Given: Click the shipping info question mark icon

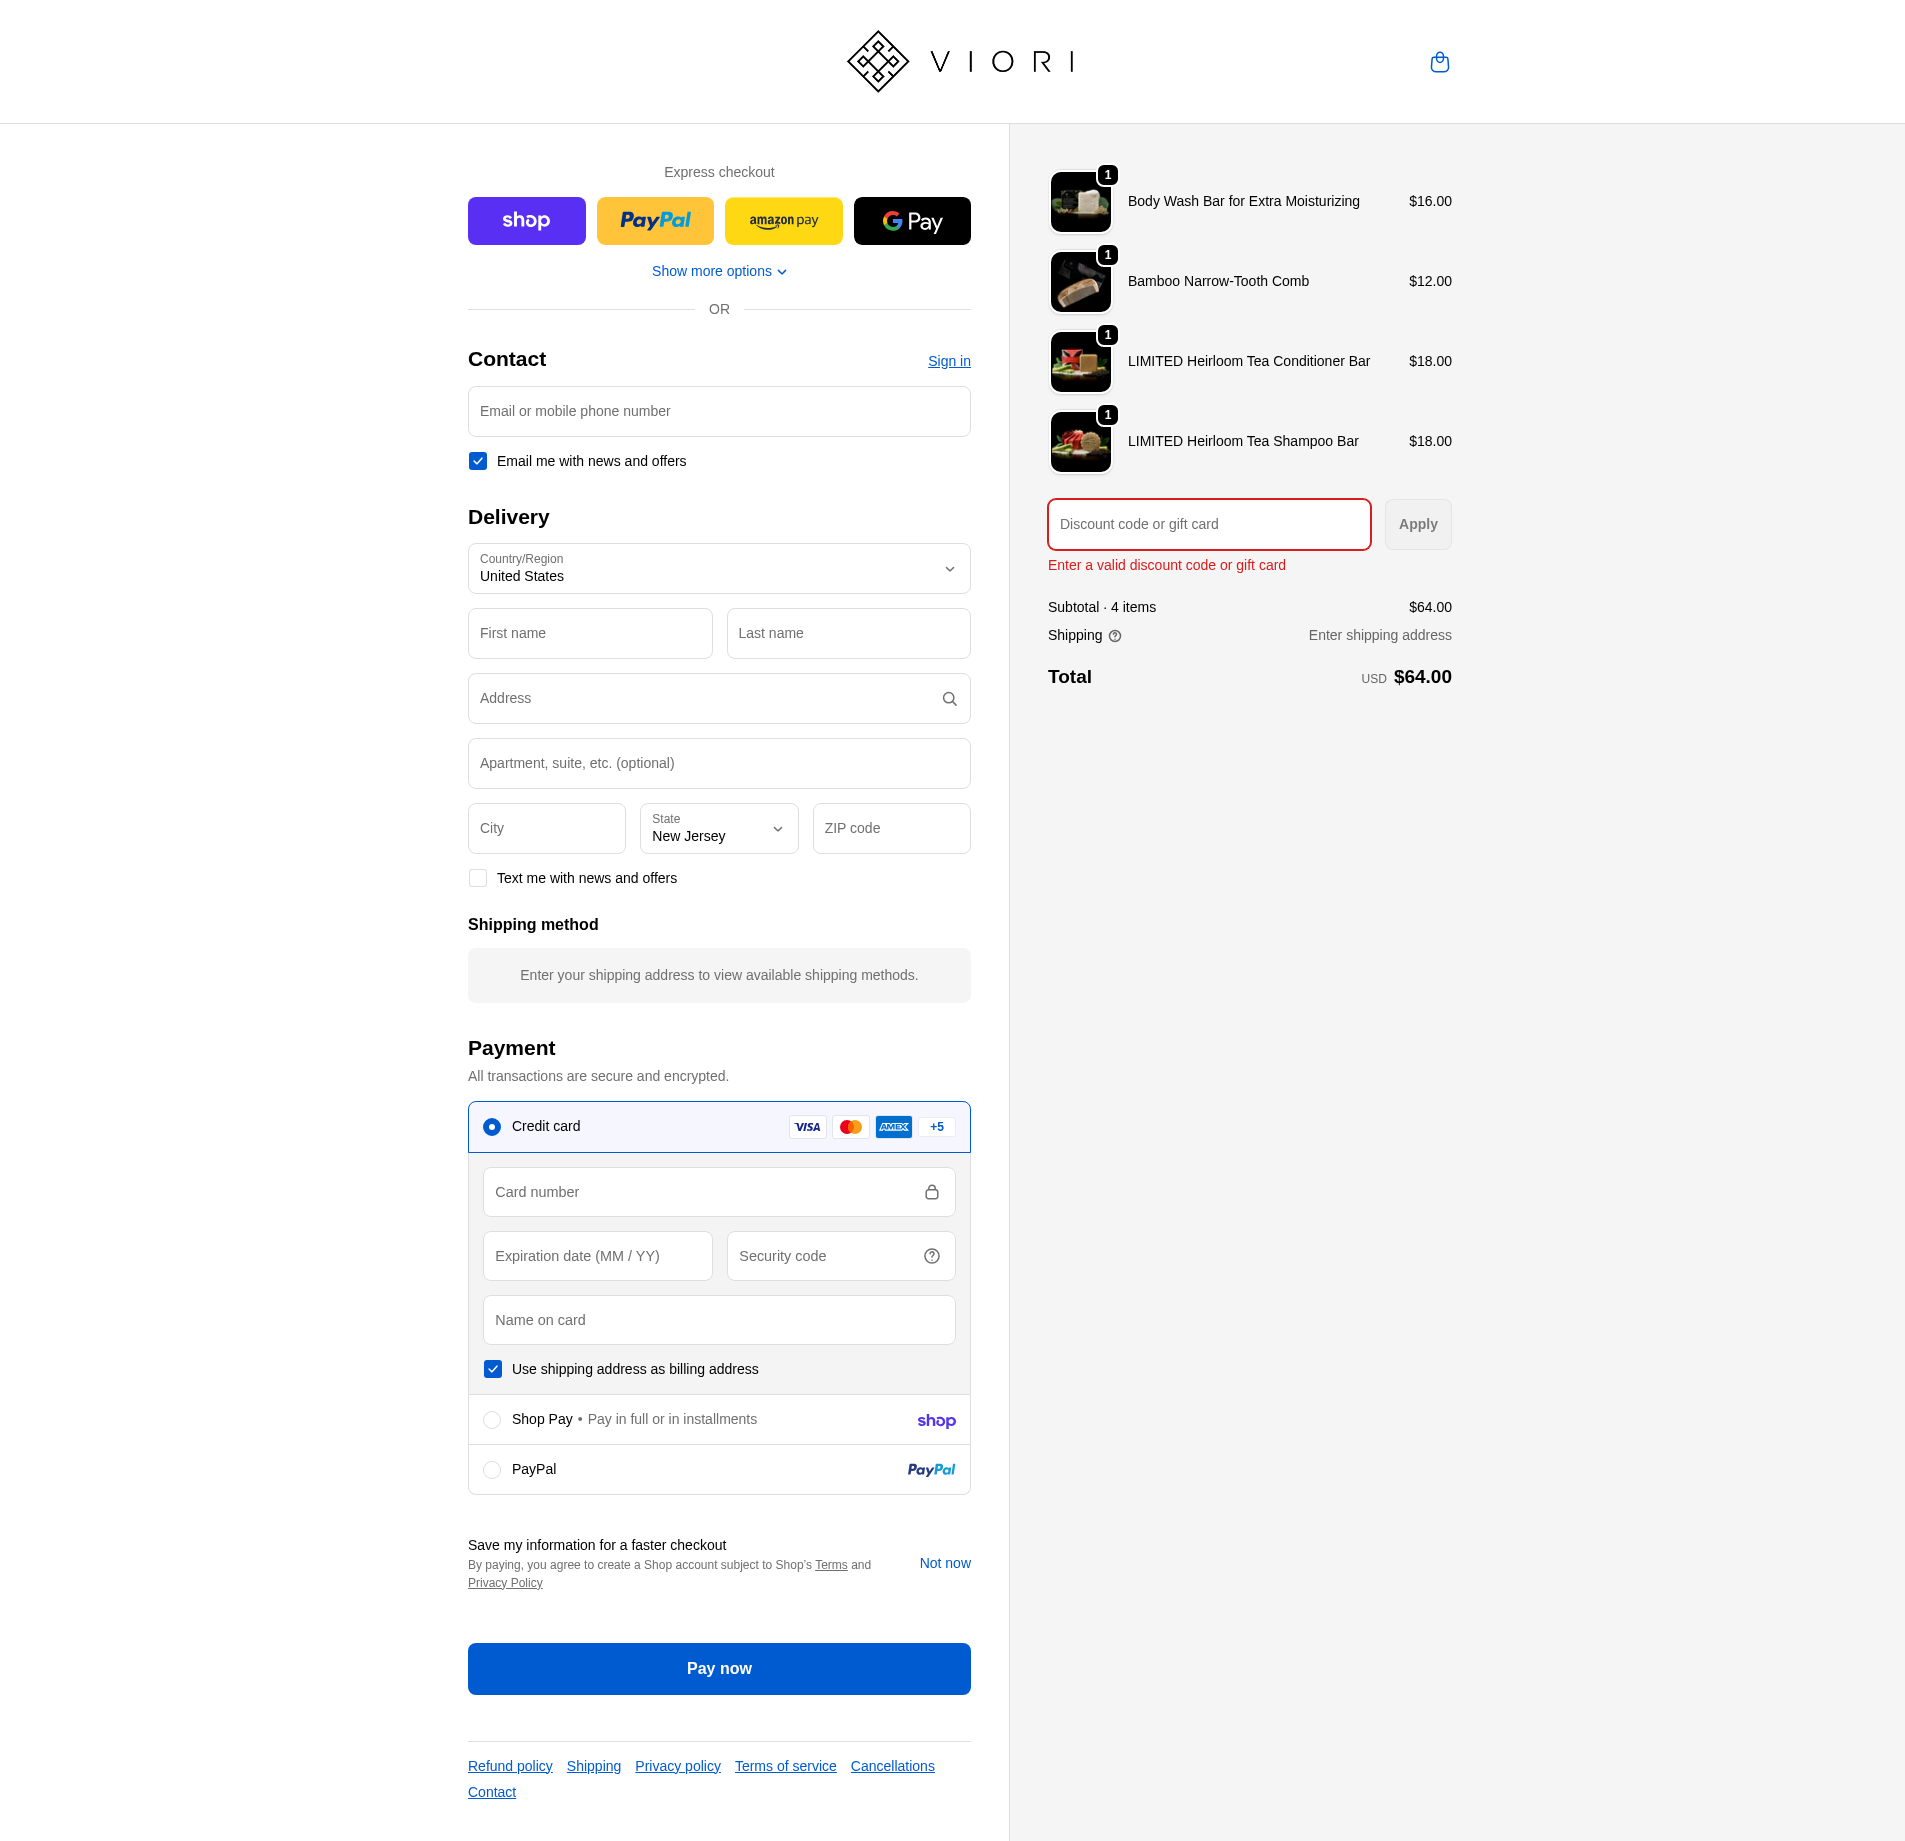Looking at the screenshot, I should tap(1115, 636).
